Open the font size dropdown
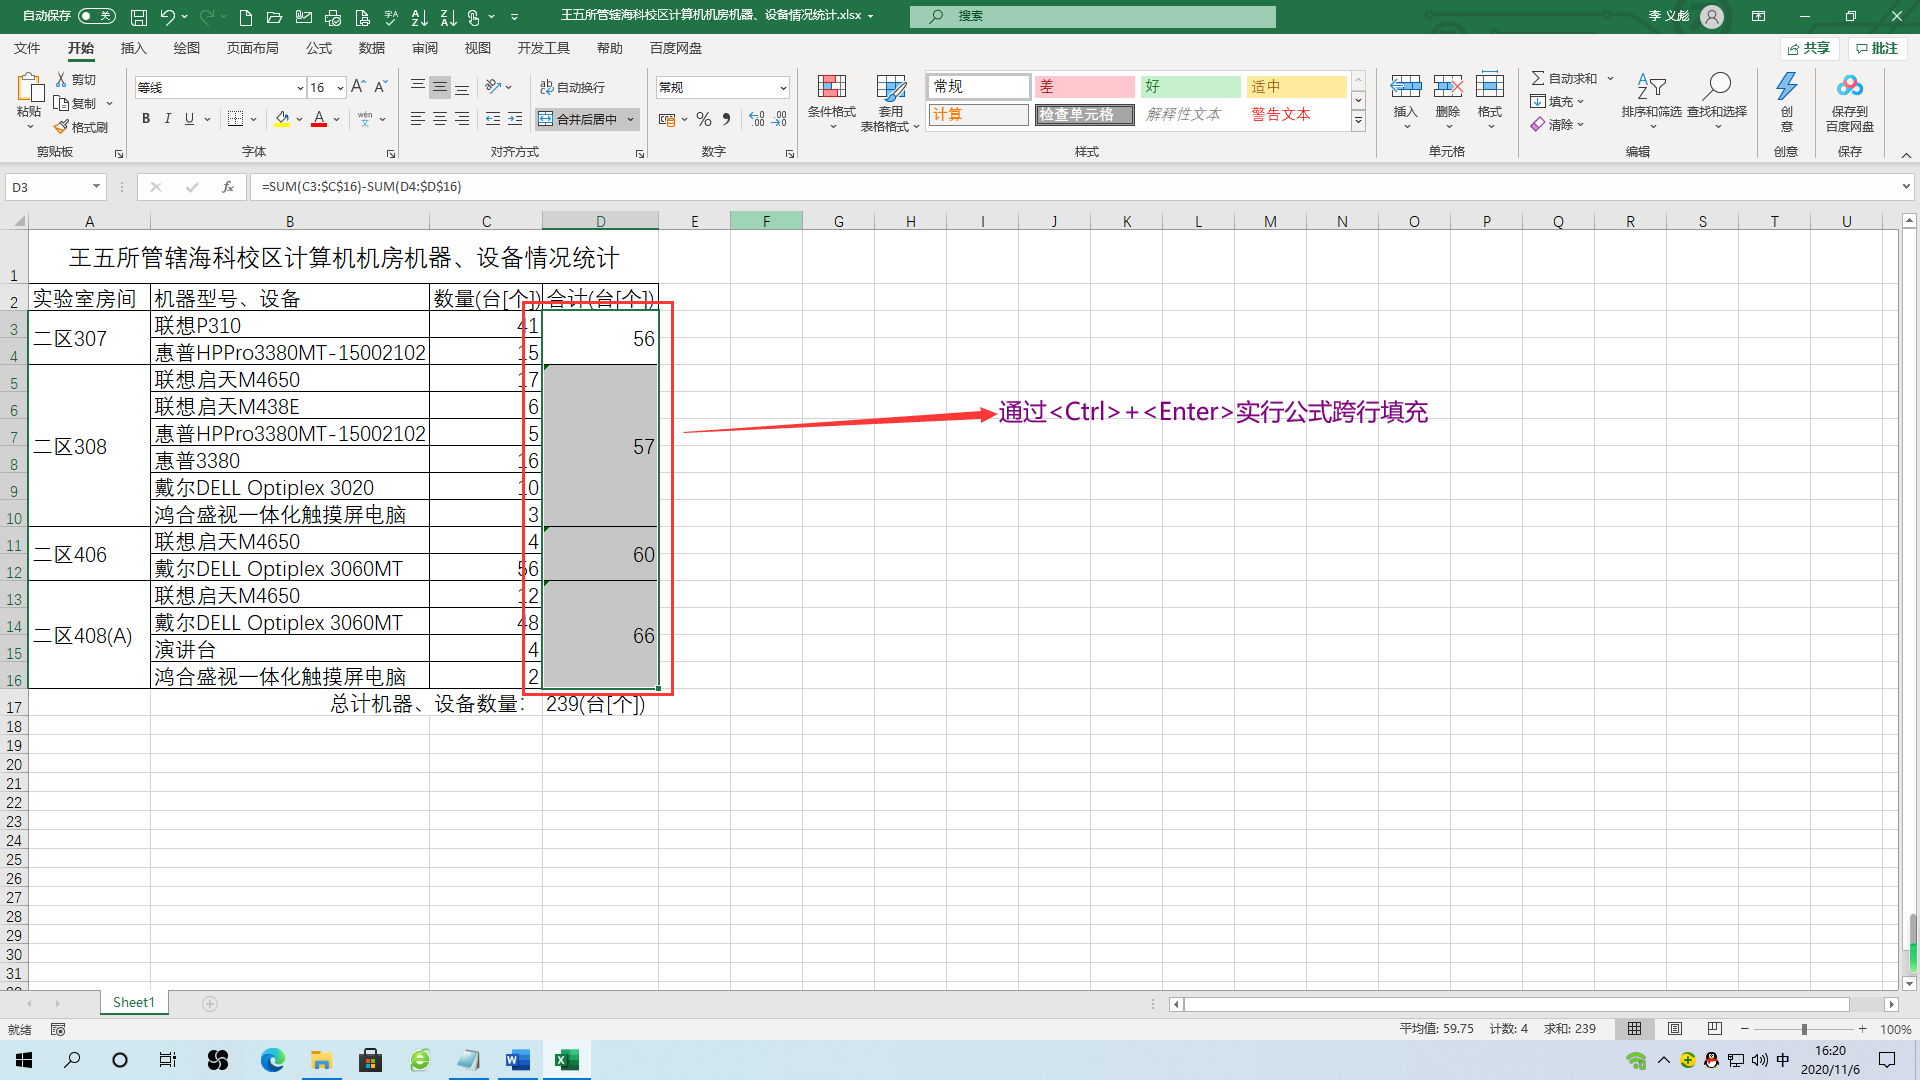The width and height of the screenshot is (1920, 1080). pos(340,88)
